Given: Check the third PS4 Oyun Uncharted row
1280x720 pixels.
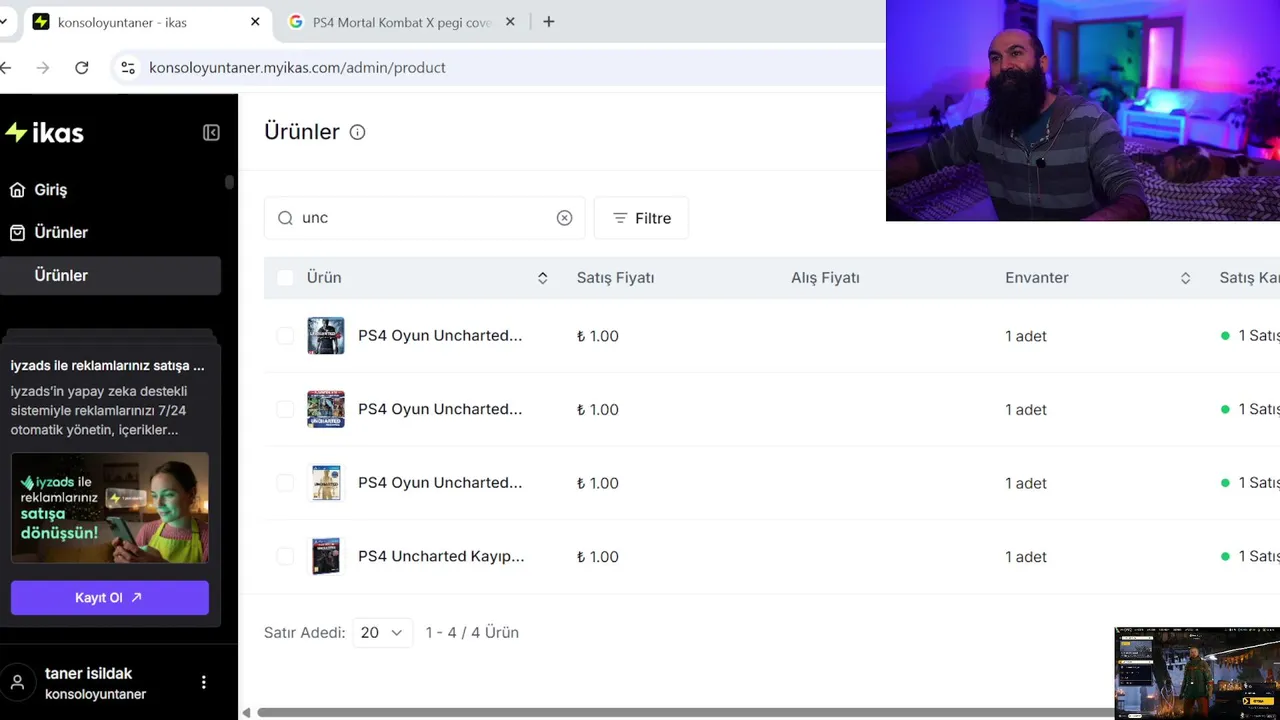Looking at the screenshot, I should point(285,483).
